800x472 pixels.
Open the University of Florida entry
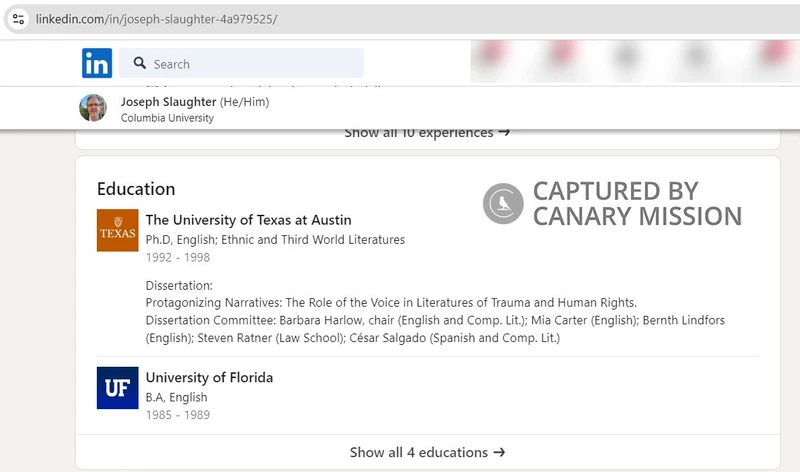(x=209, y=378)
